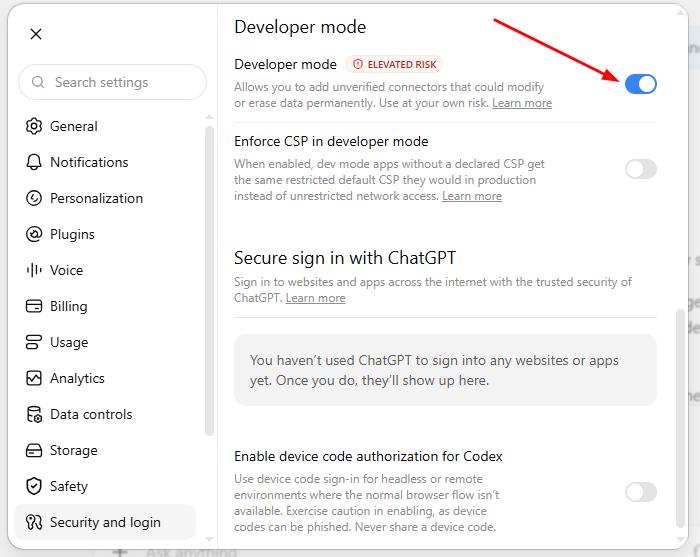Click the 'You haven't used ChatGPT to sign into' notice
The height and width of the screenshot is (557, 700).
(445, 370)
